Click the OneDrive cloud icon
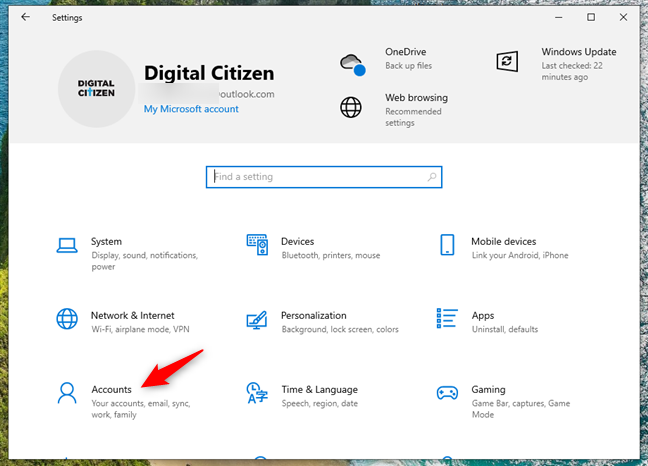 point(353,64)
